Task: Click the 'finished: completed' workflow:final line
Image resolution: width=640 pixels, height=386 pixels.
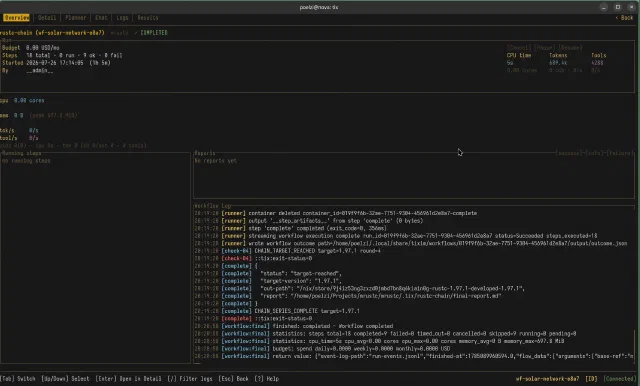Action: (x=294, y=326)
